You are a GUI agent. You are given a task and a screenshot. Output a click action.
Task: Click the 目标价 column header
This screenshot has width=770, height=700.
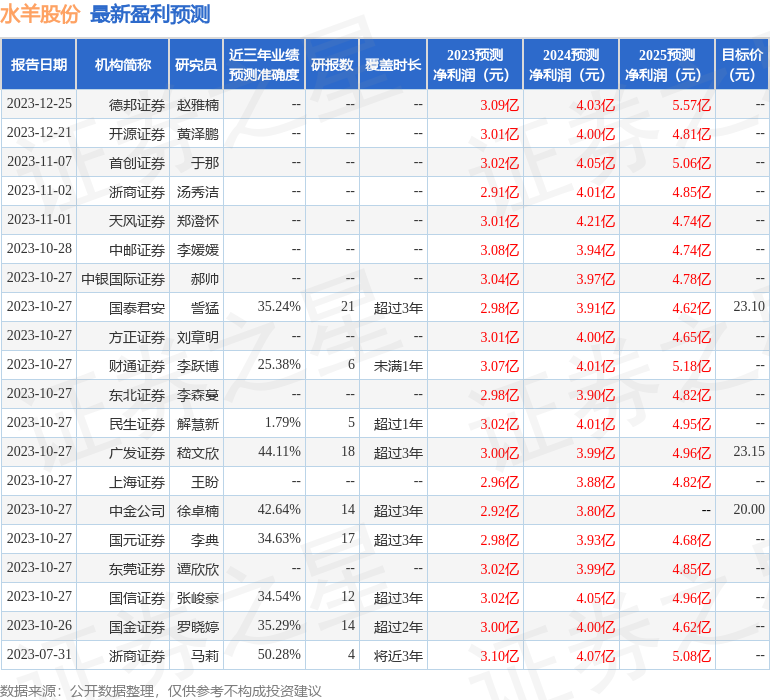[x=742, y=64]
